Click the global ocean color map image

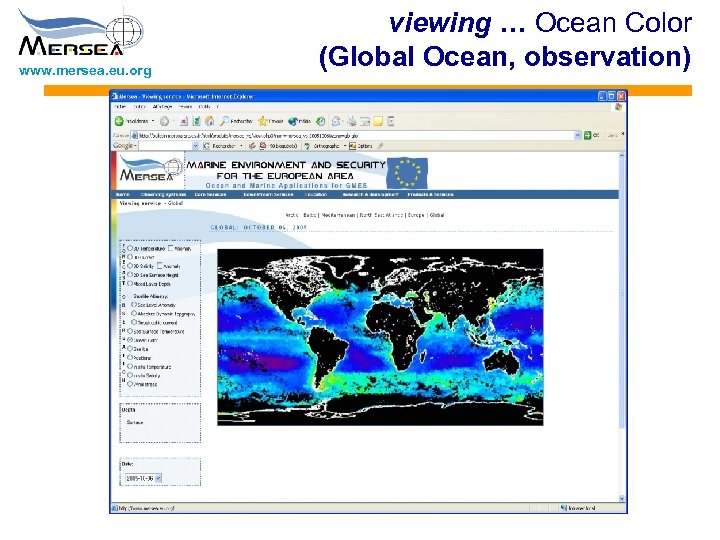380,337
